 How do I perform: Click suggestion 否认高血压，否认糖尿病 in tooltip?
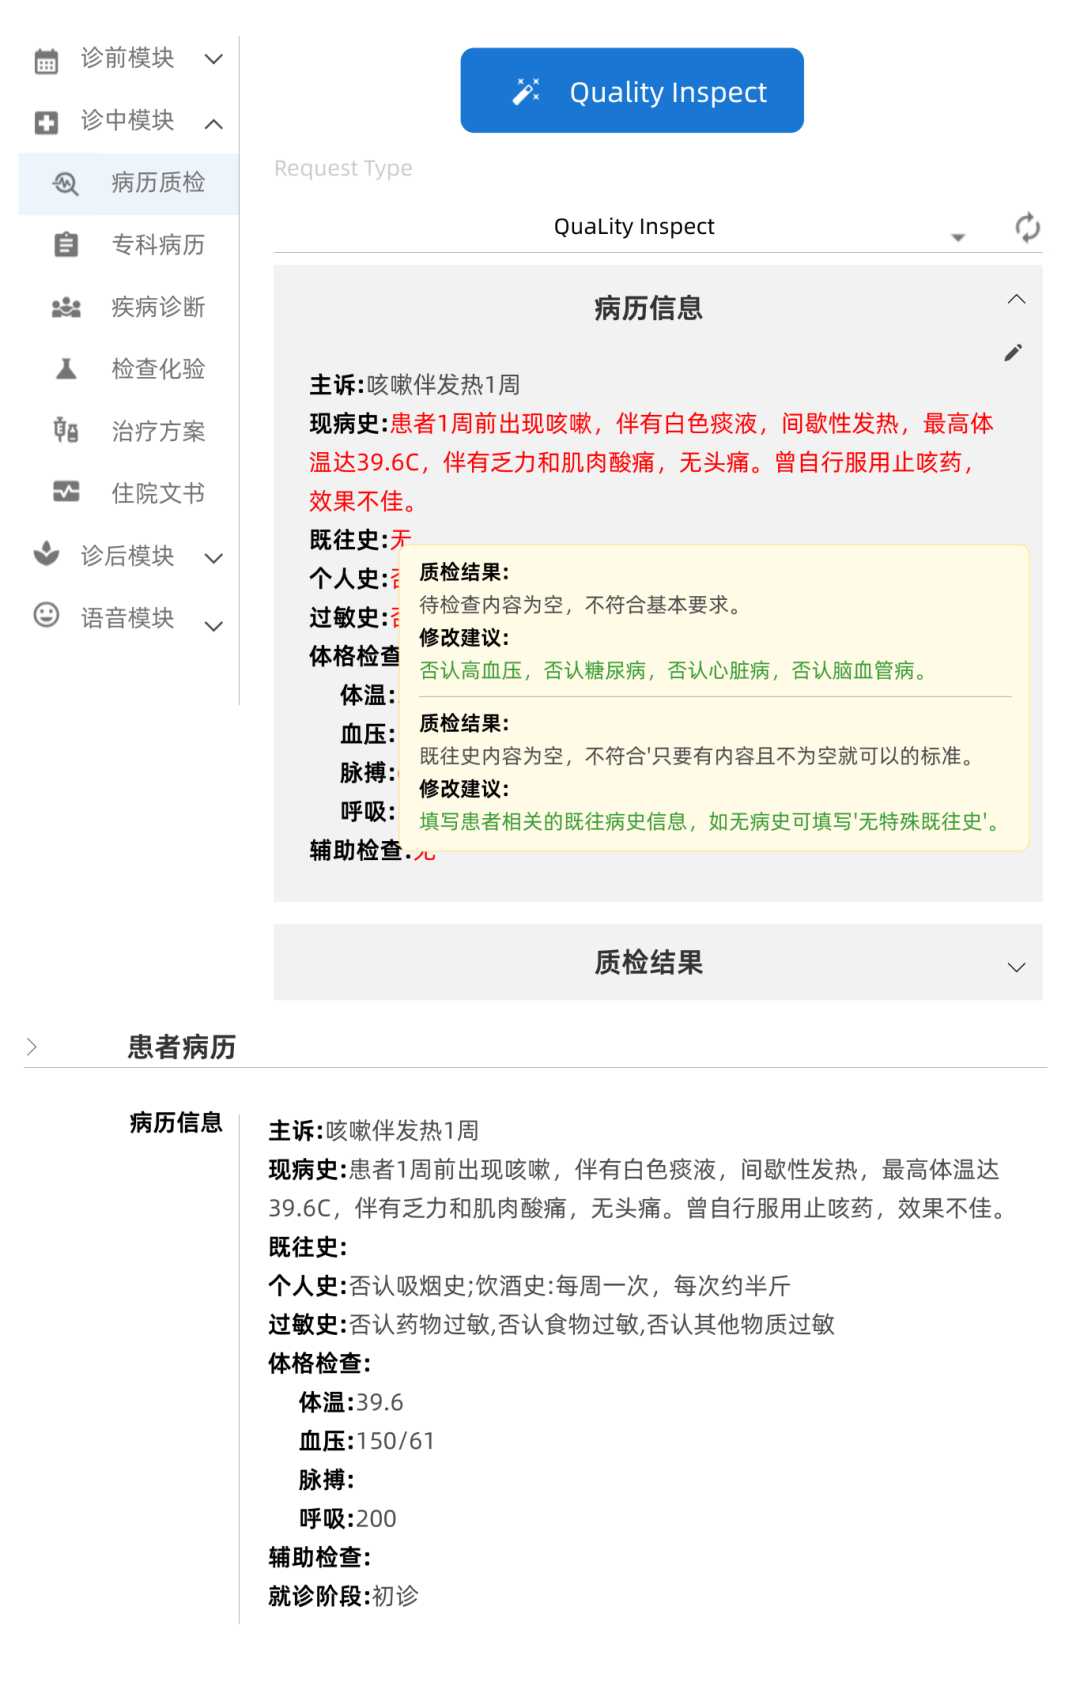point(675,670)
